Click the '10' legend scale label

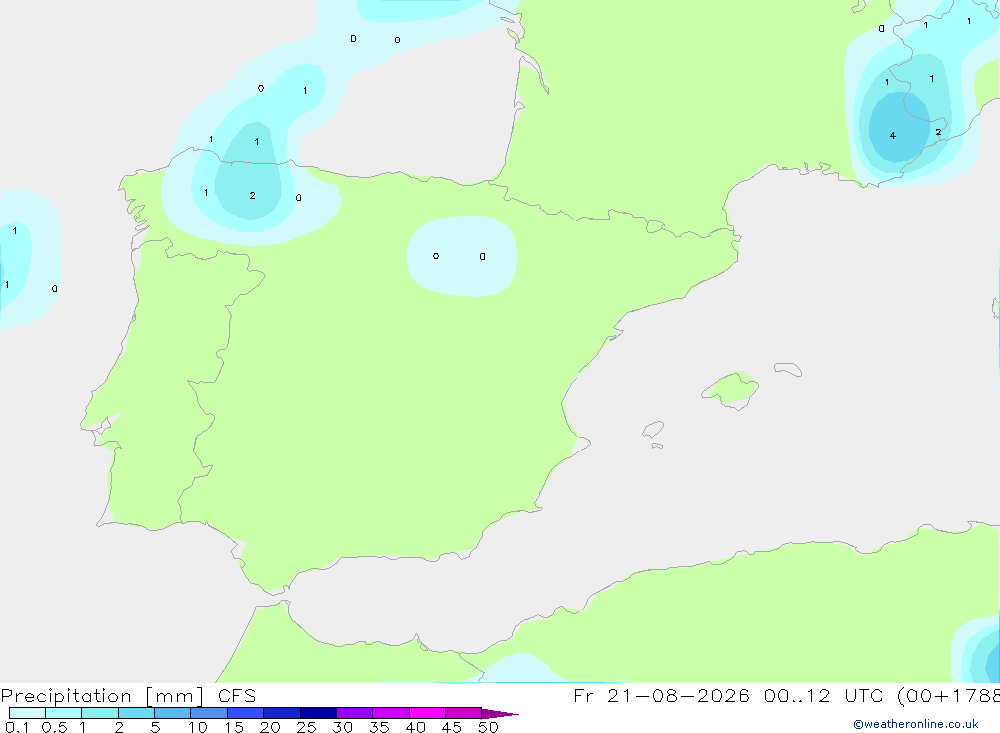click(197, 727)
